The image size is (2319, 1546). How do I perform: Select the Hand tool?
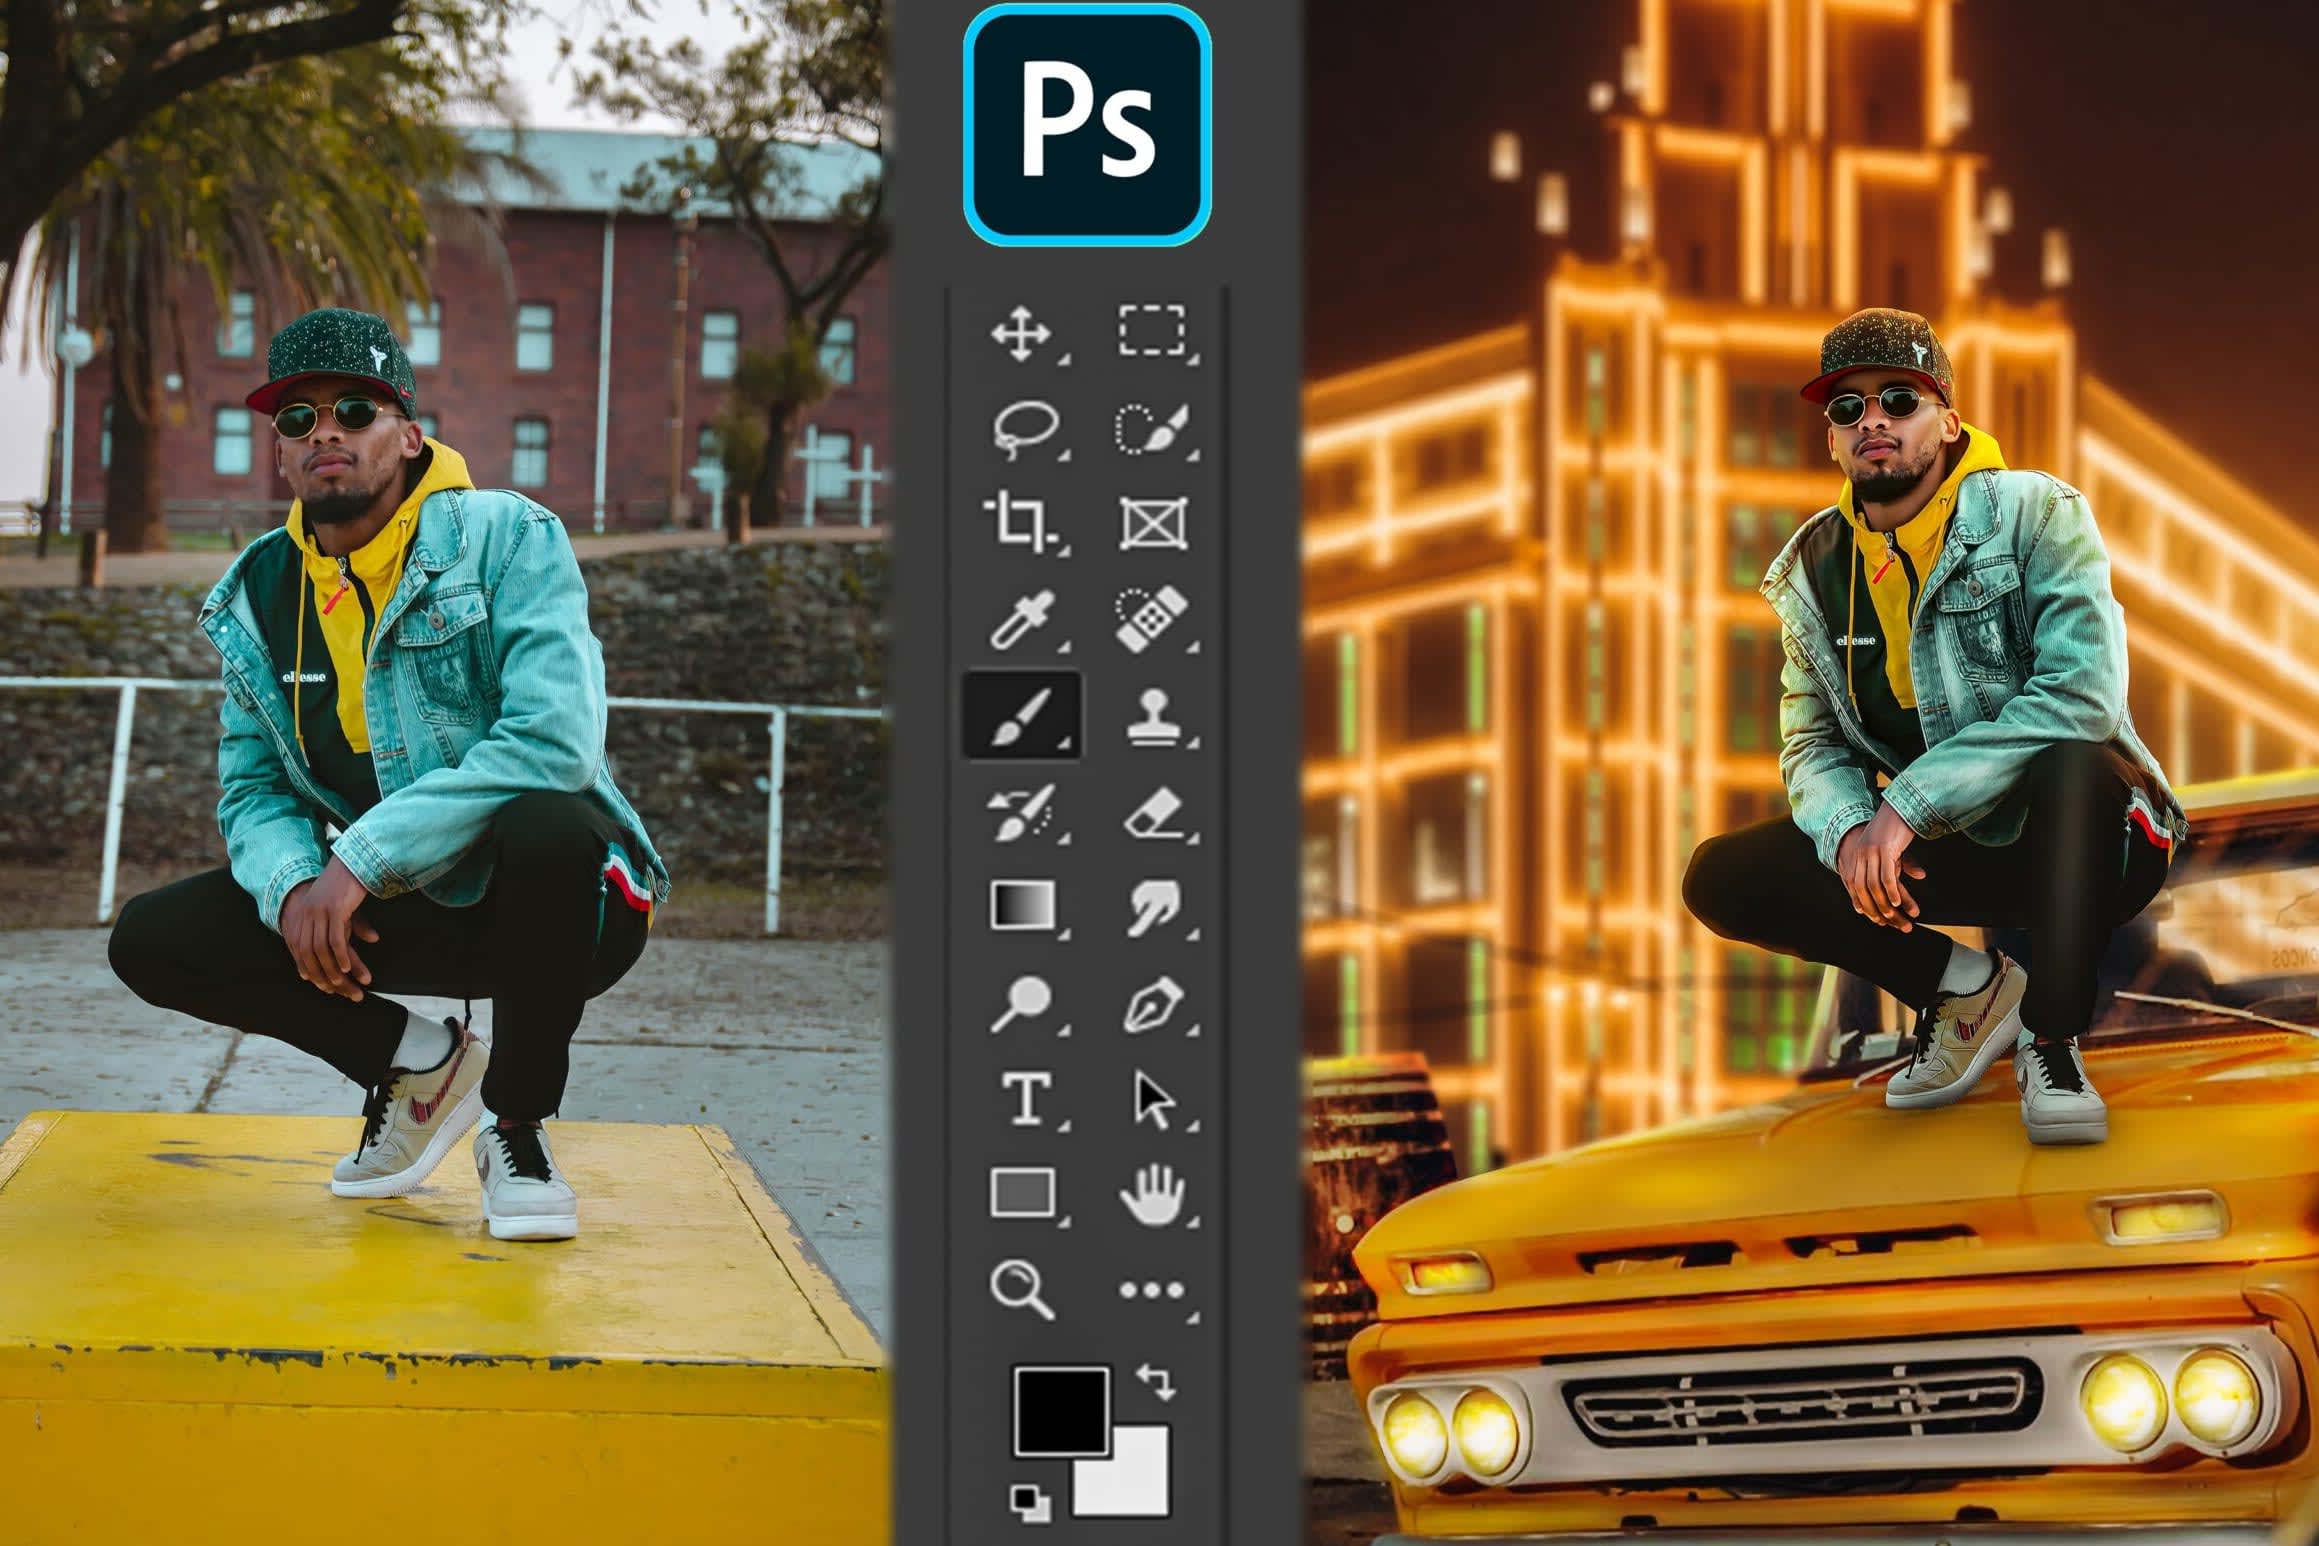tap(1152, 1192)
